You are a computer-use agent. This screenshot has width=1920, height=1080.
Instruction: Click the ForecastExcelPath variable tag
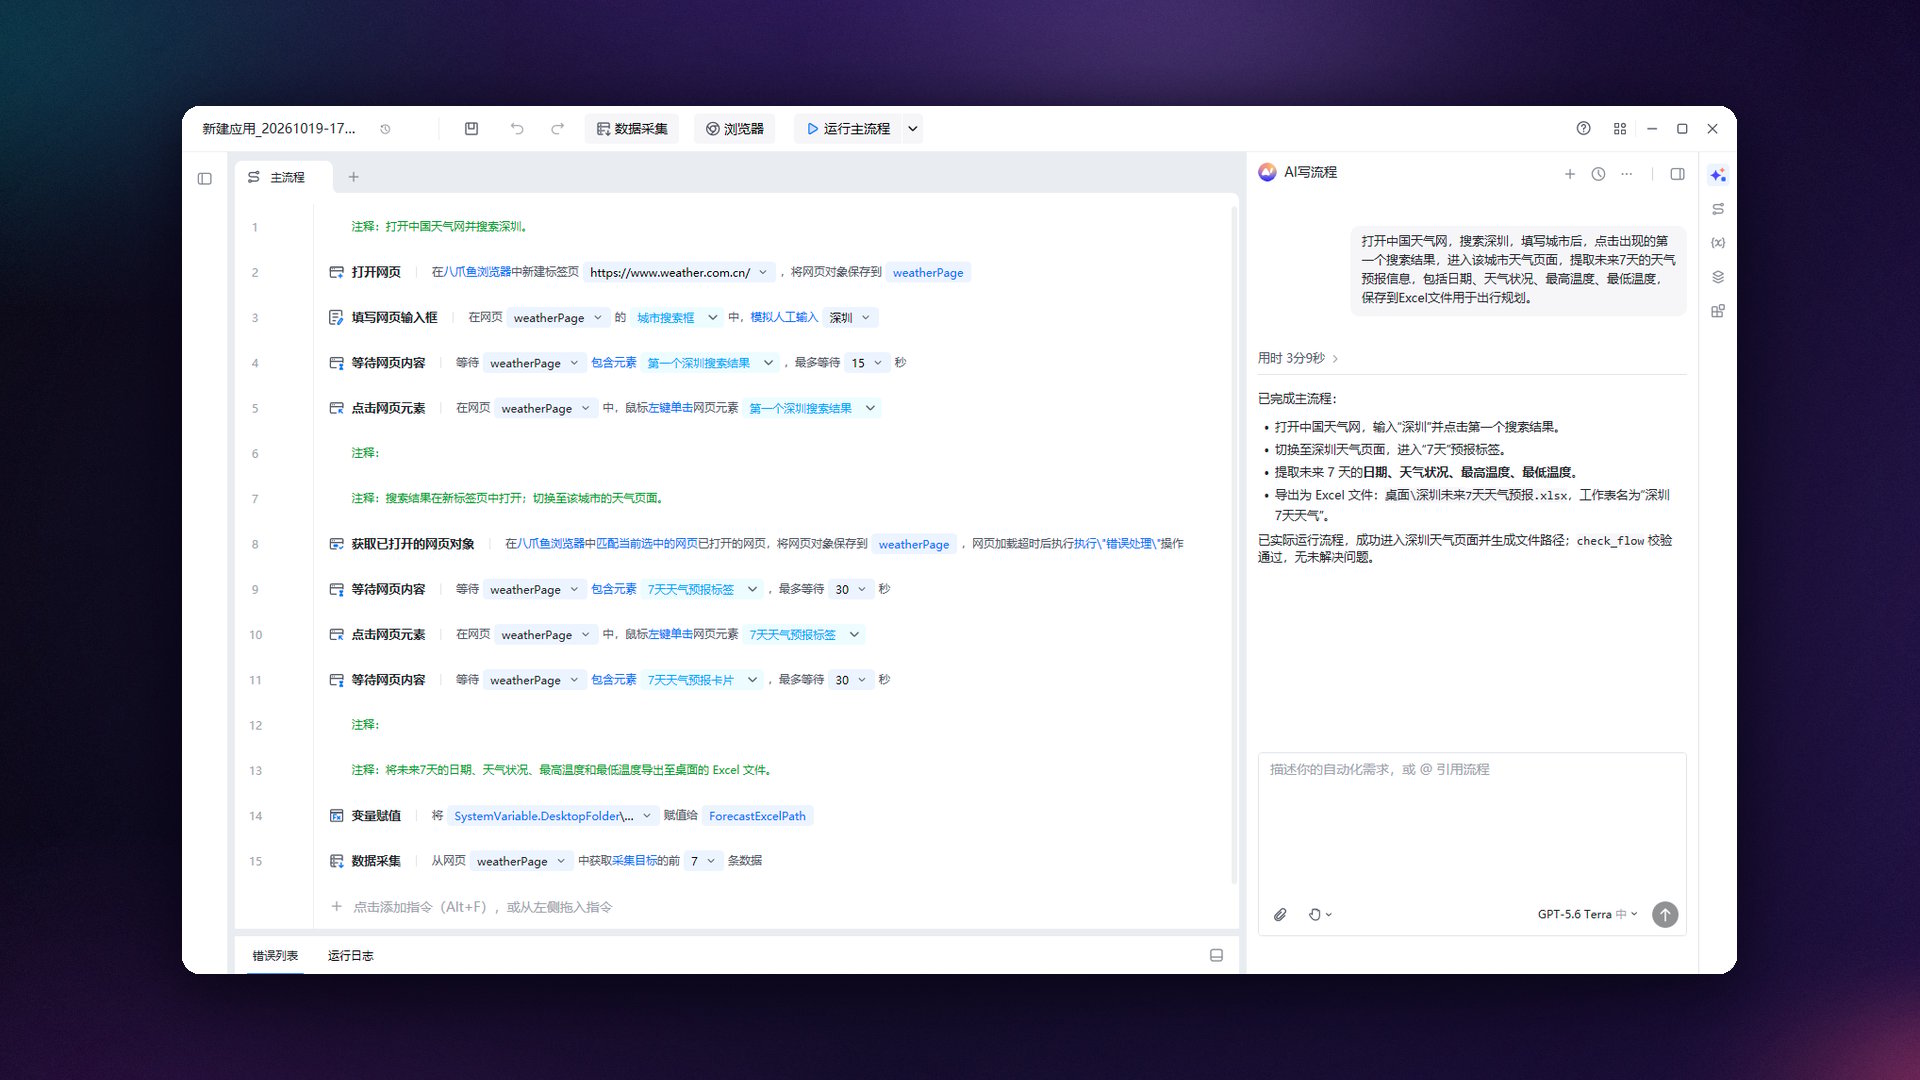pos(757,816)
